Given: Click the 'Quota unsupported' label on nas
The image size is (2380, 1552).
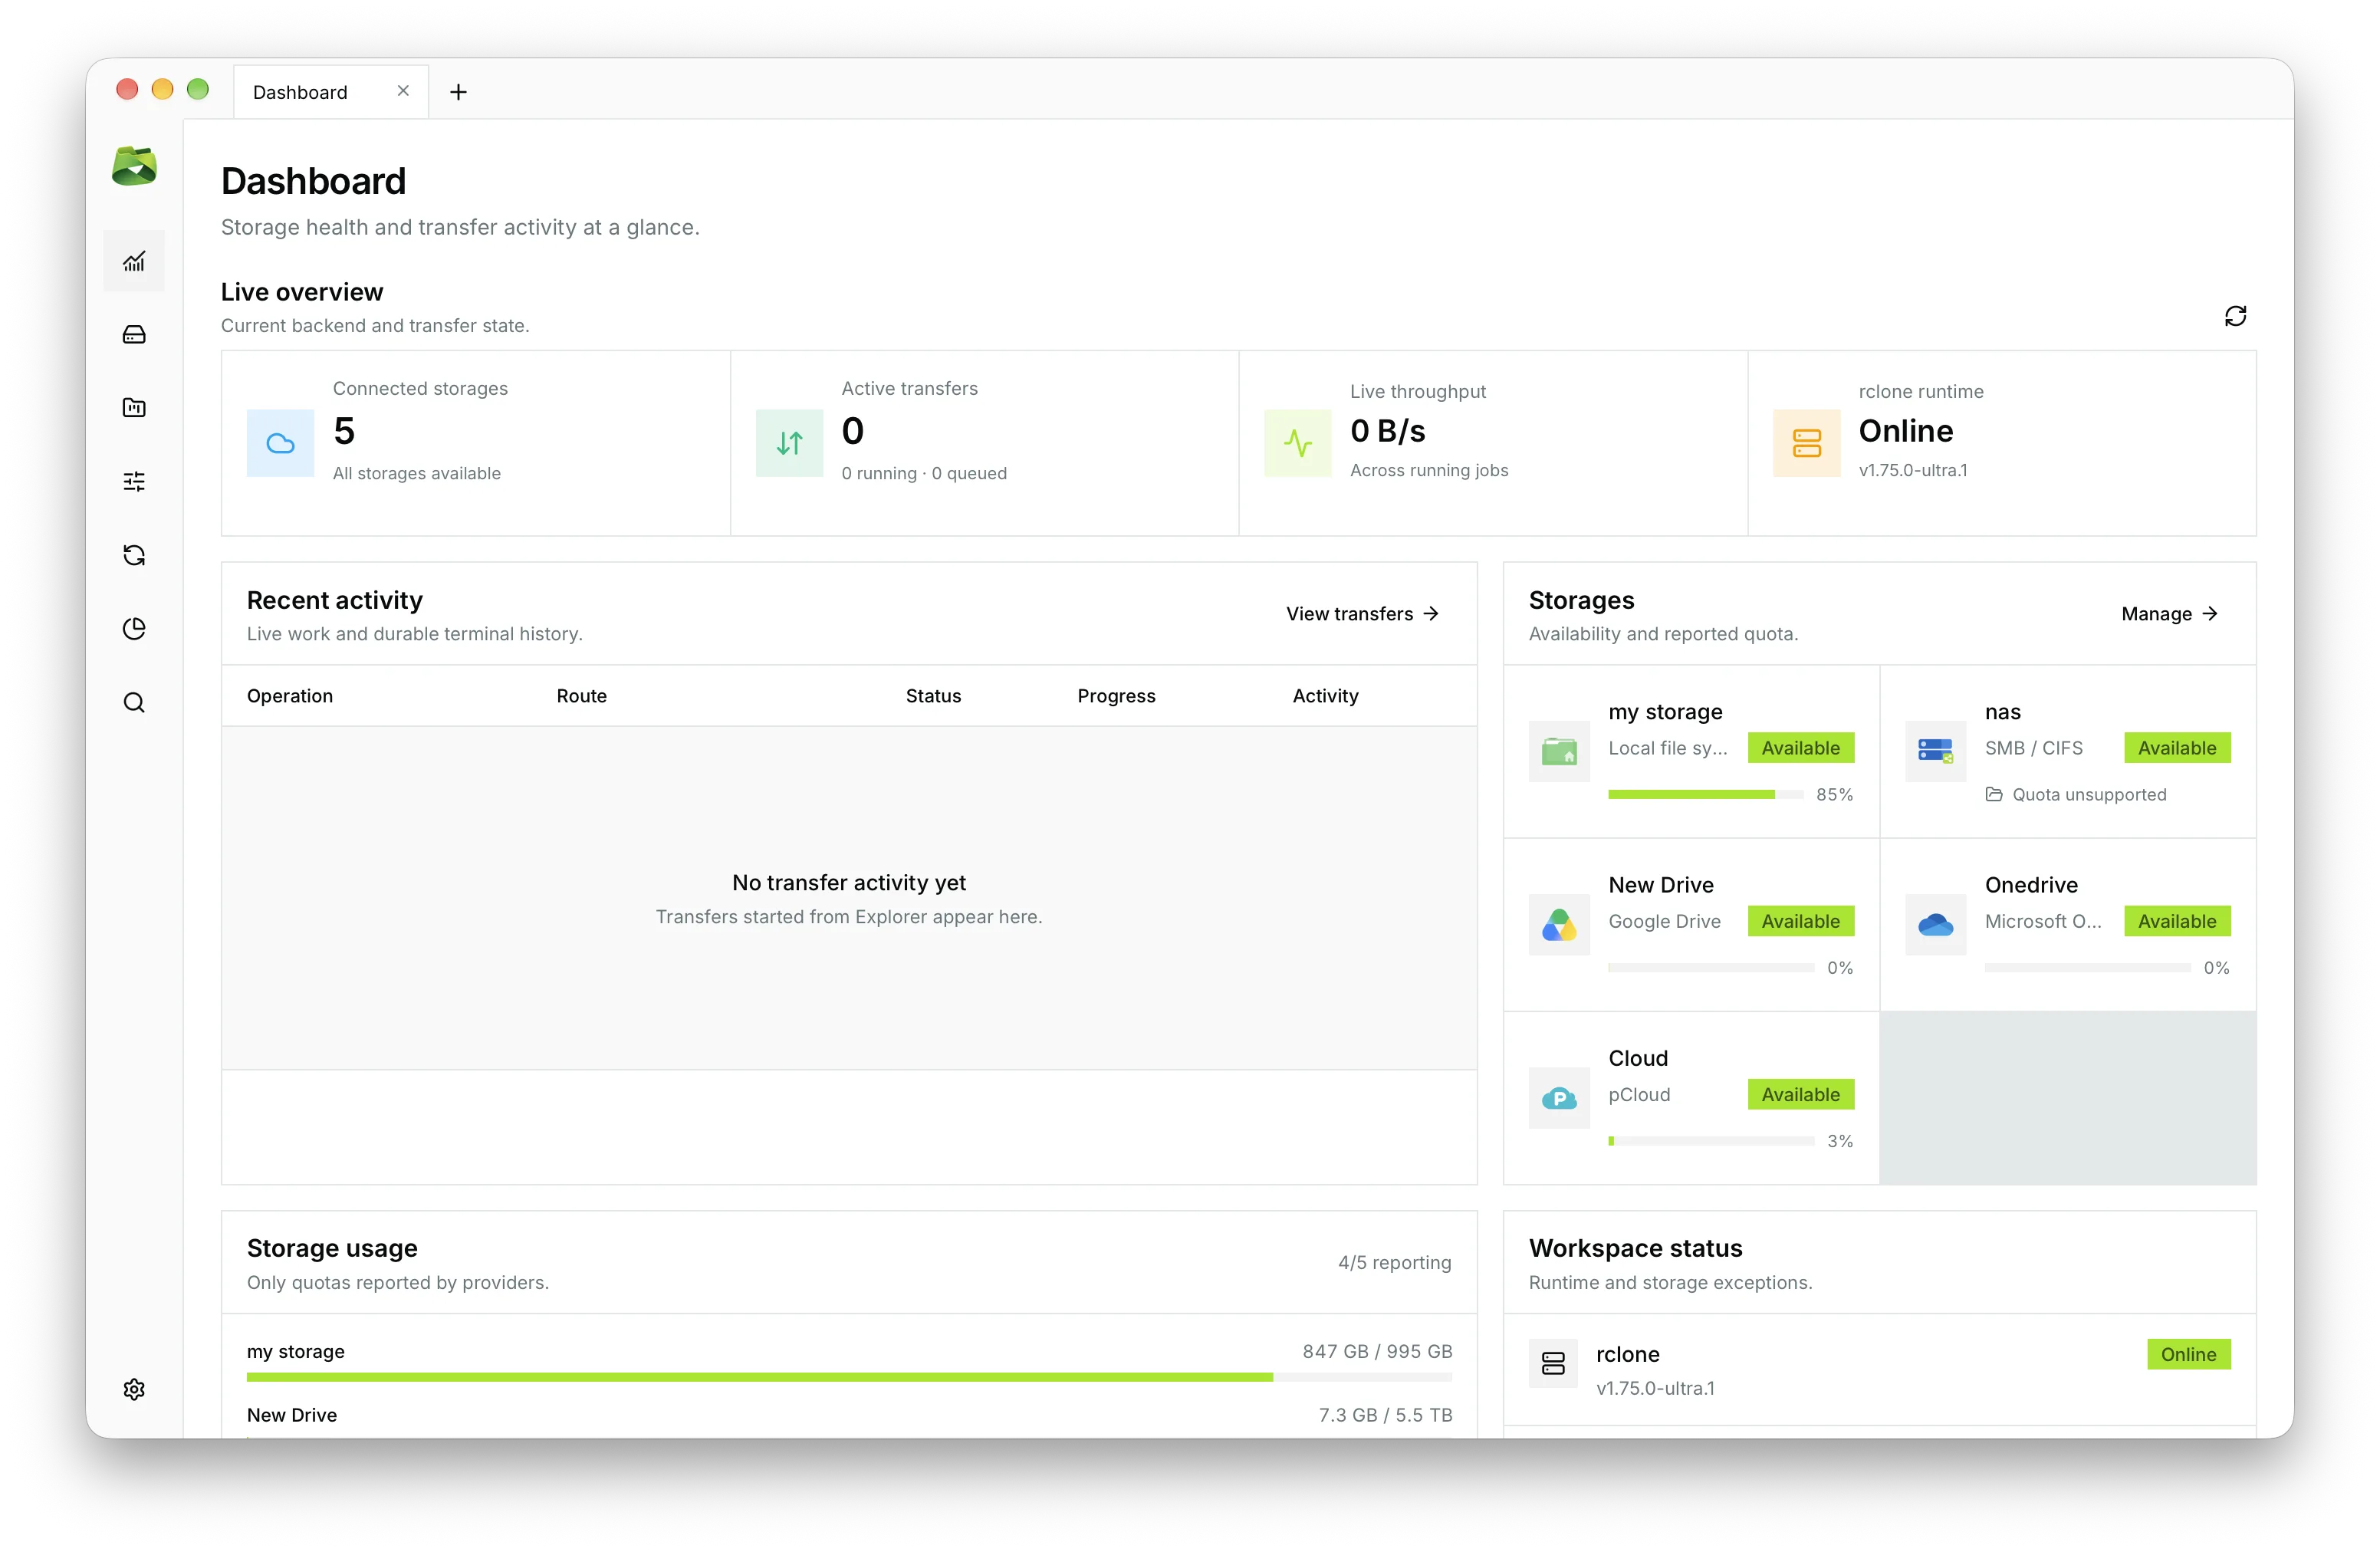Looking at the screenshot, I should click(x=2089, y=794).
